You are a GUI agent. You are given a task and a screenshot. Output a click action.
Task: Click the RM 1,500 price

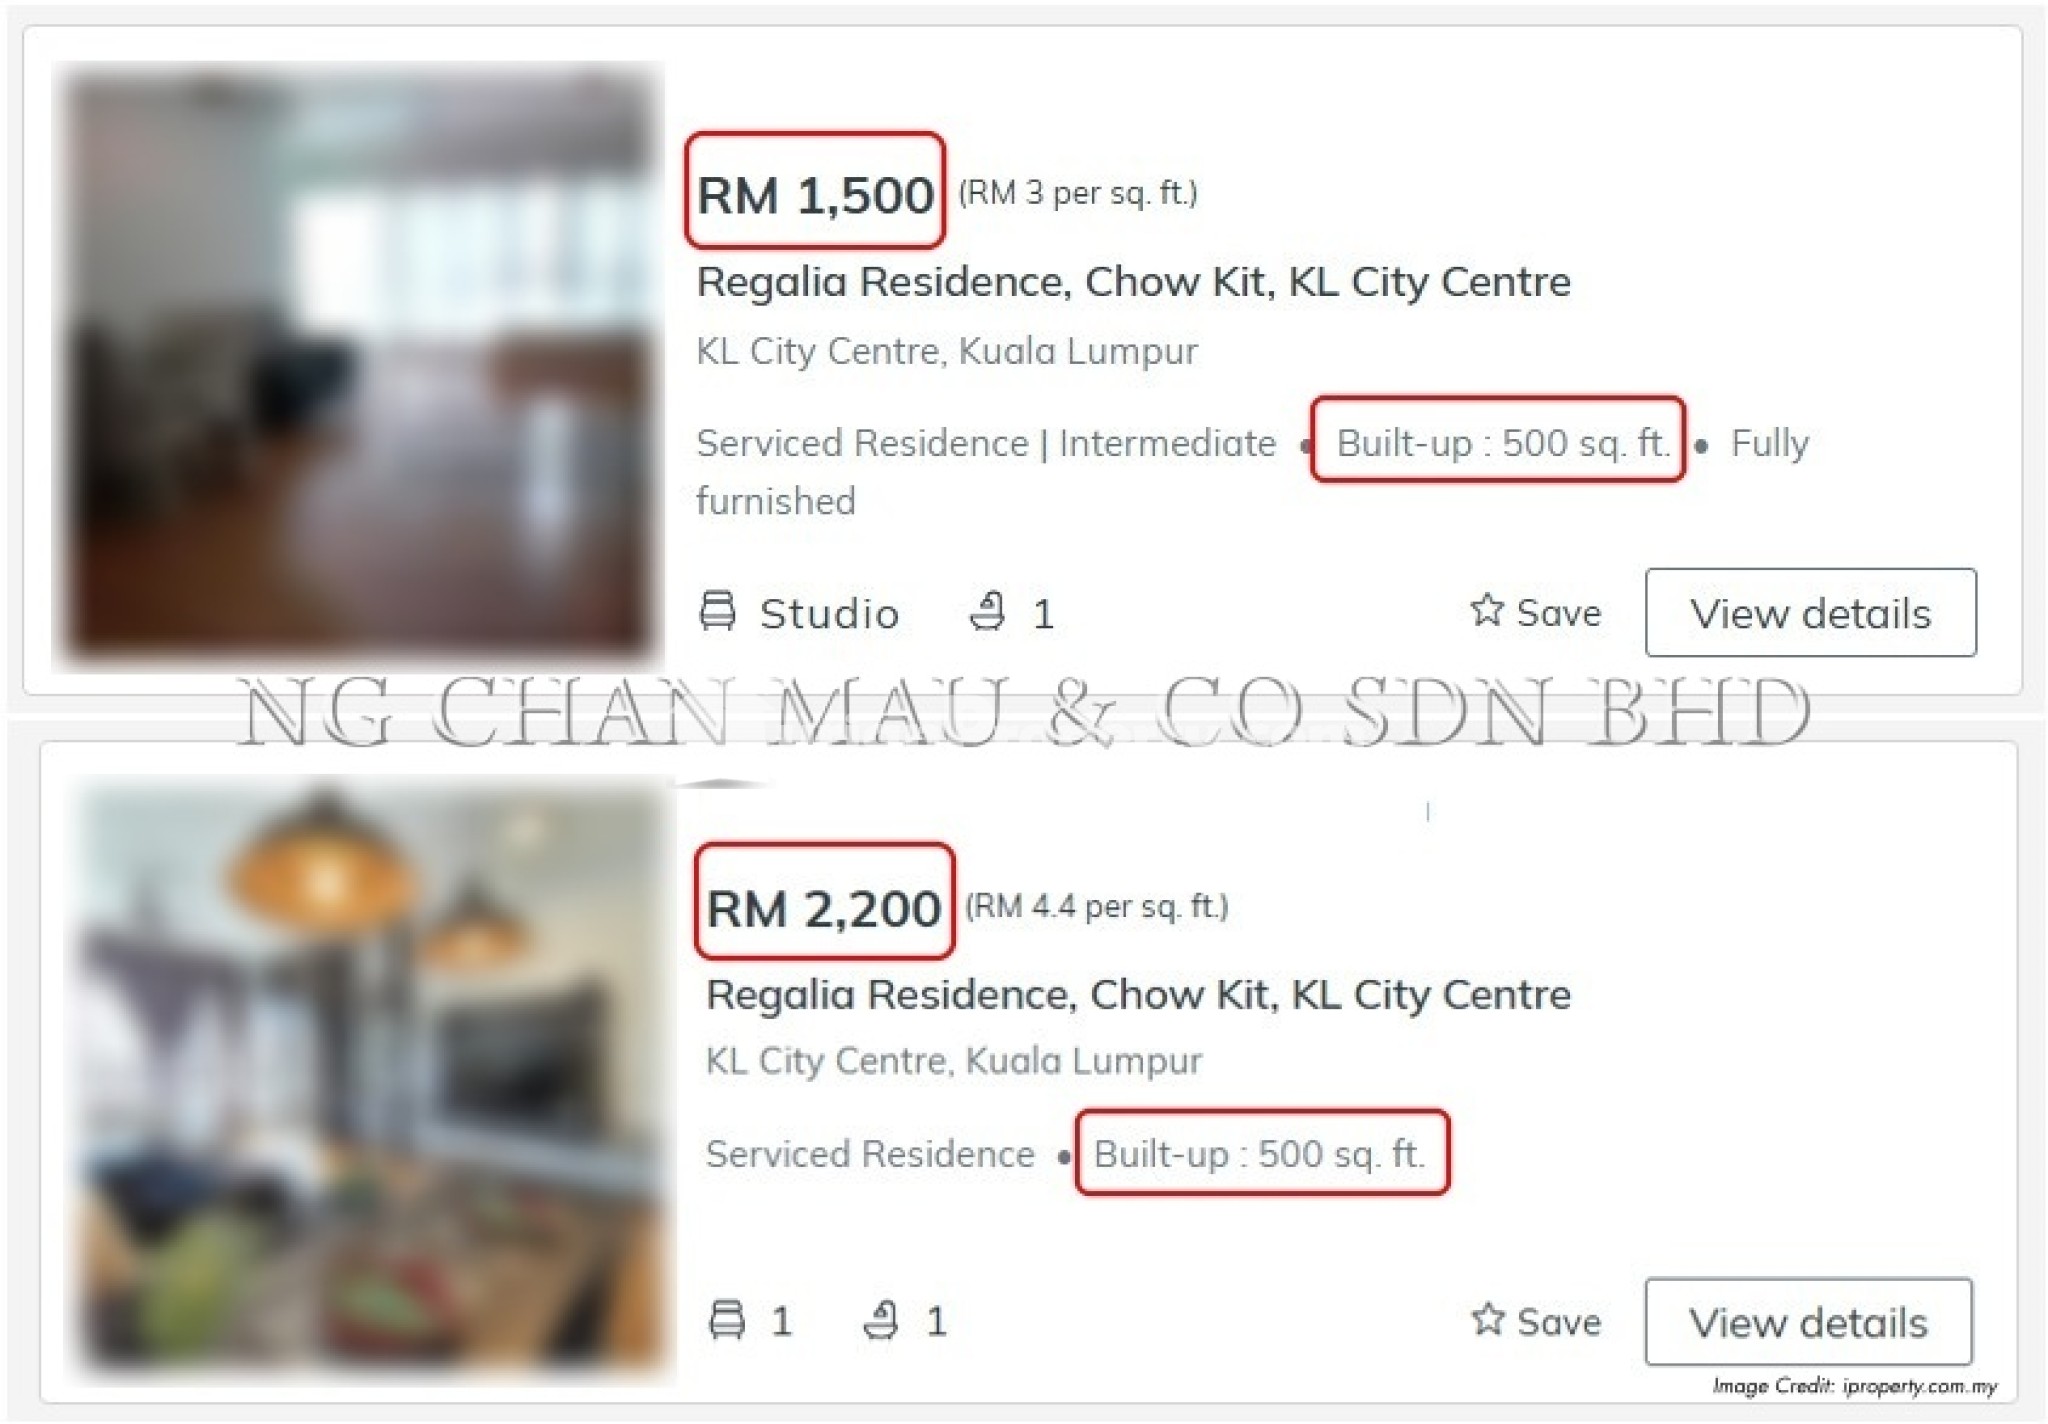coord(815,194)
